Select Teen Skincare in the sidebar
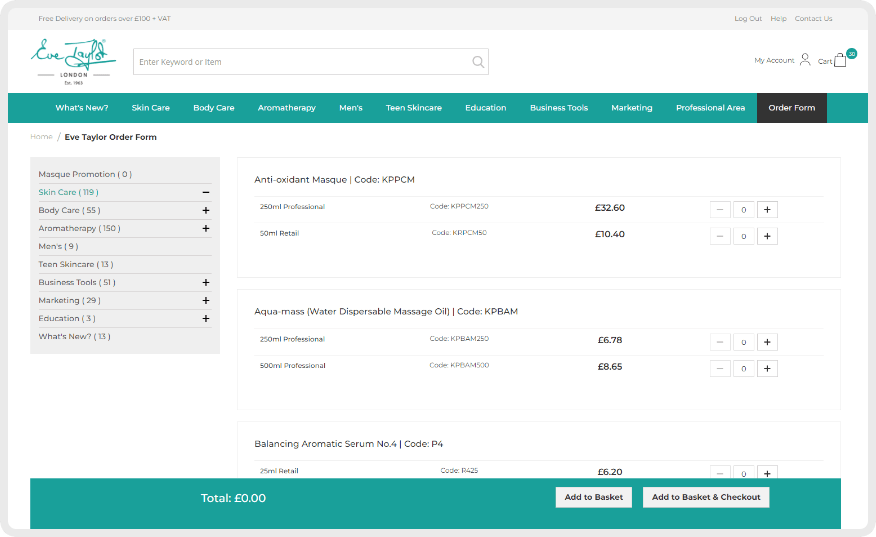The height and width of the screenshot is (537, 876). (x=75, y=265)
